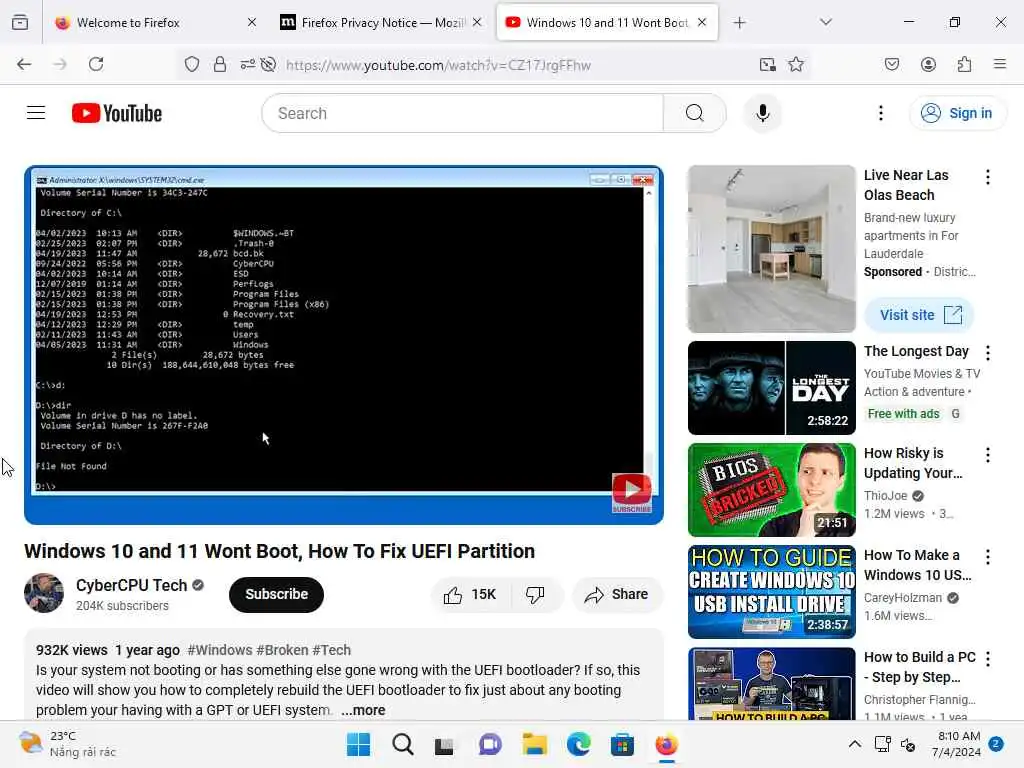Screen dimensions: 1024x768
Task: Focus the YouTube Search field
Action: [462, 113]
